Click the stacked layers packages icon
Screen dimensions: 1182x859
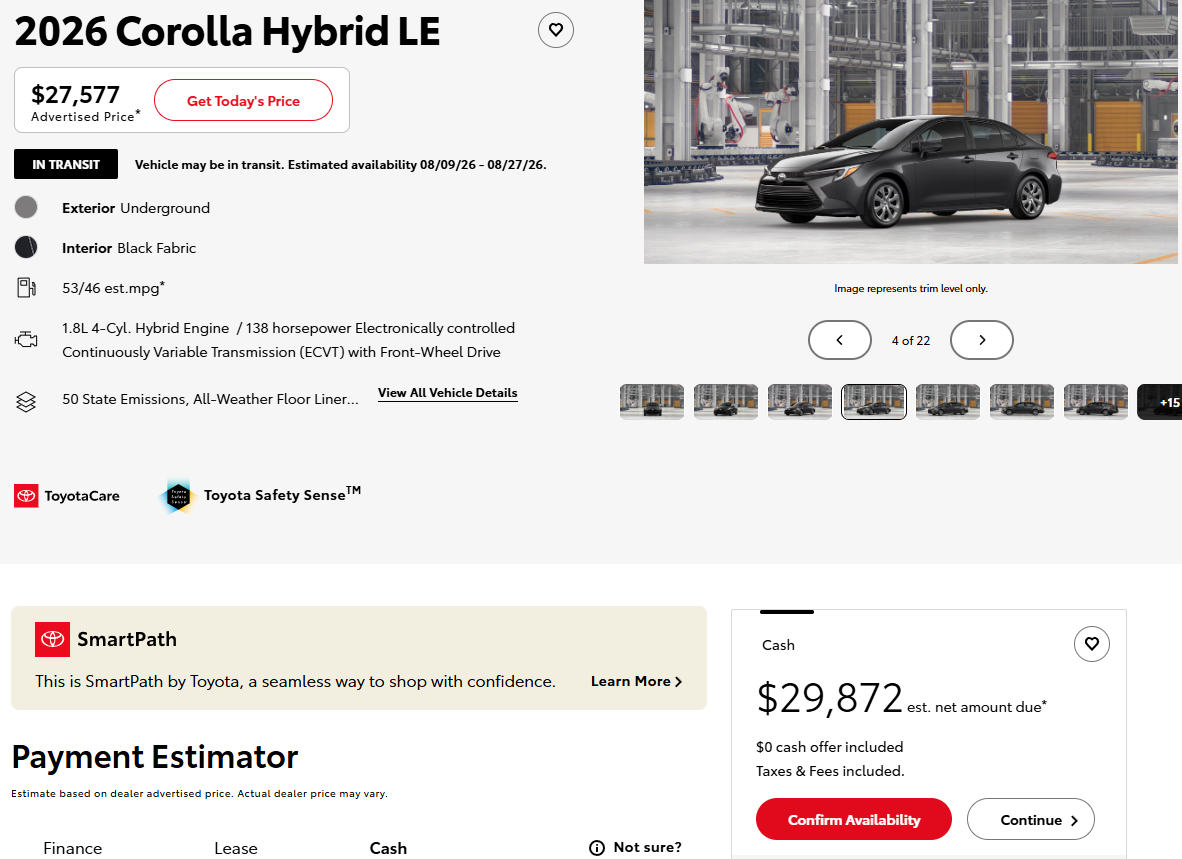26,402
